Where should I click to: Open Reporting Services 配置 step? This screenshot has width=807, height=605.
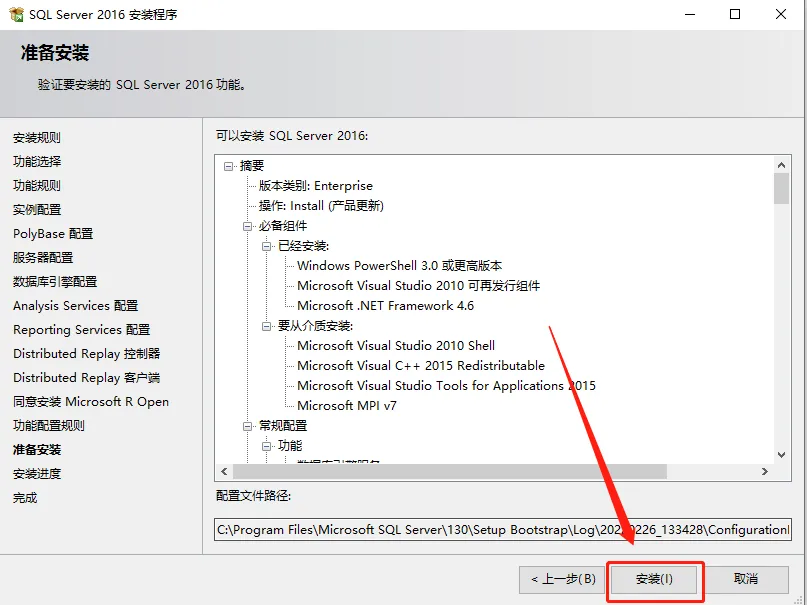[81, 330]
